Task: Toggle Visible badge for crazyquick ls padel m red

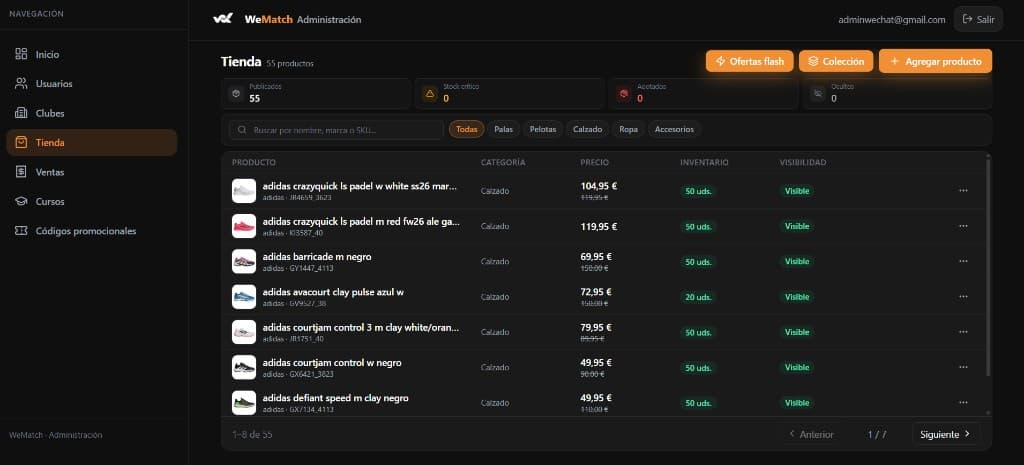Action: click(797, 226)
